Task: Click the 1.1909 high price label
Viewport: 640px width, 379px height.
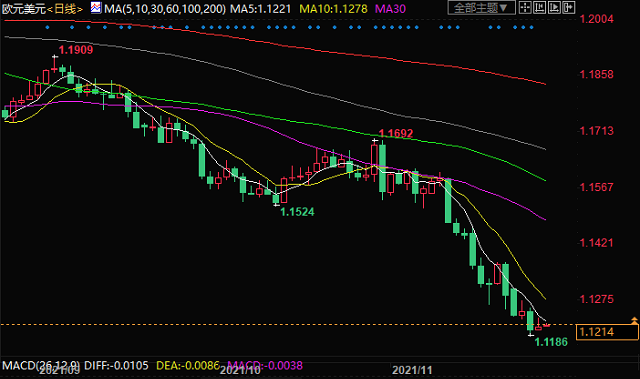Action: click(x=76, y=50)
